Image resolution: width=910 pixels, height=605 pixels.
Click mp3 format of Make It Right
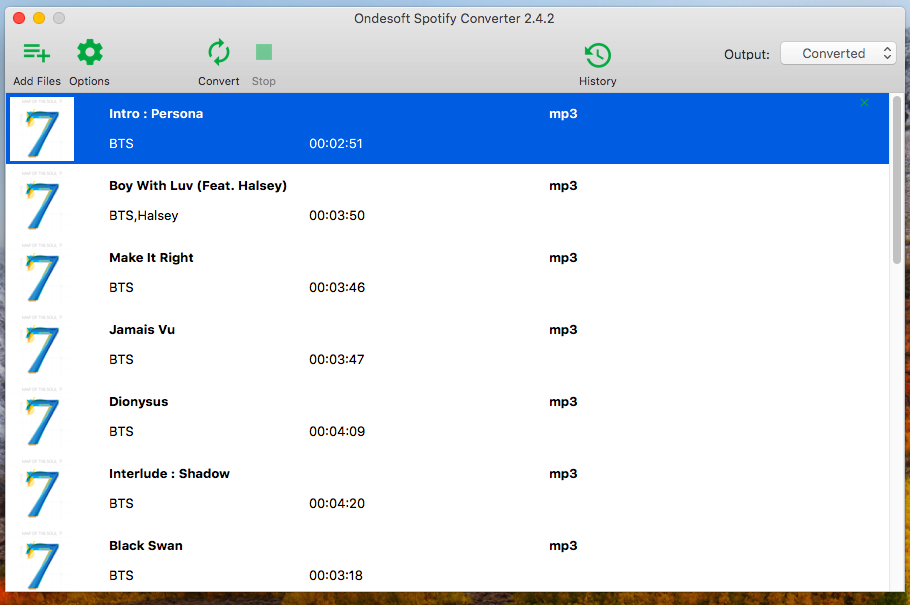[x=564, y=258]
